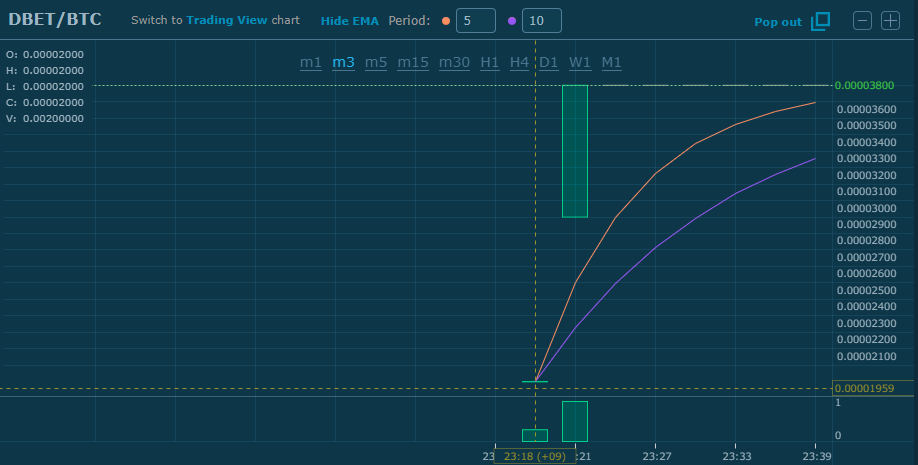Select the m3 timeframe
The width and height of the screenshot is (918, 465).
tap(344, 63)
